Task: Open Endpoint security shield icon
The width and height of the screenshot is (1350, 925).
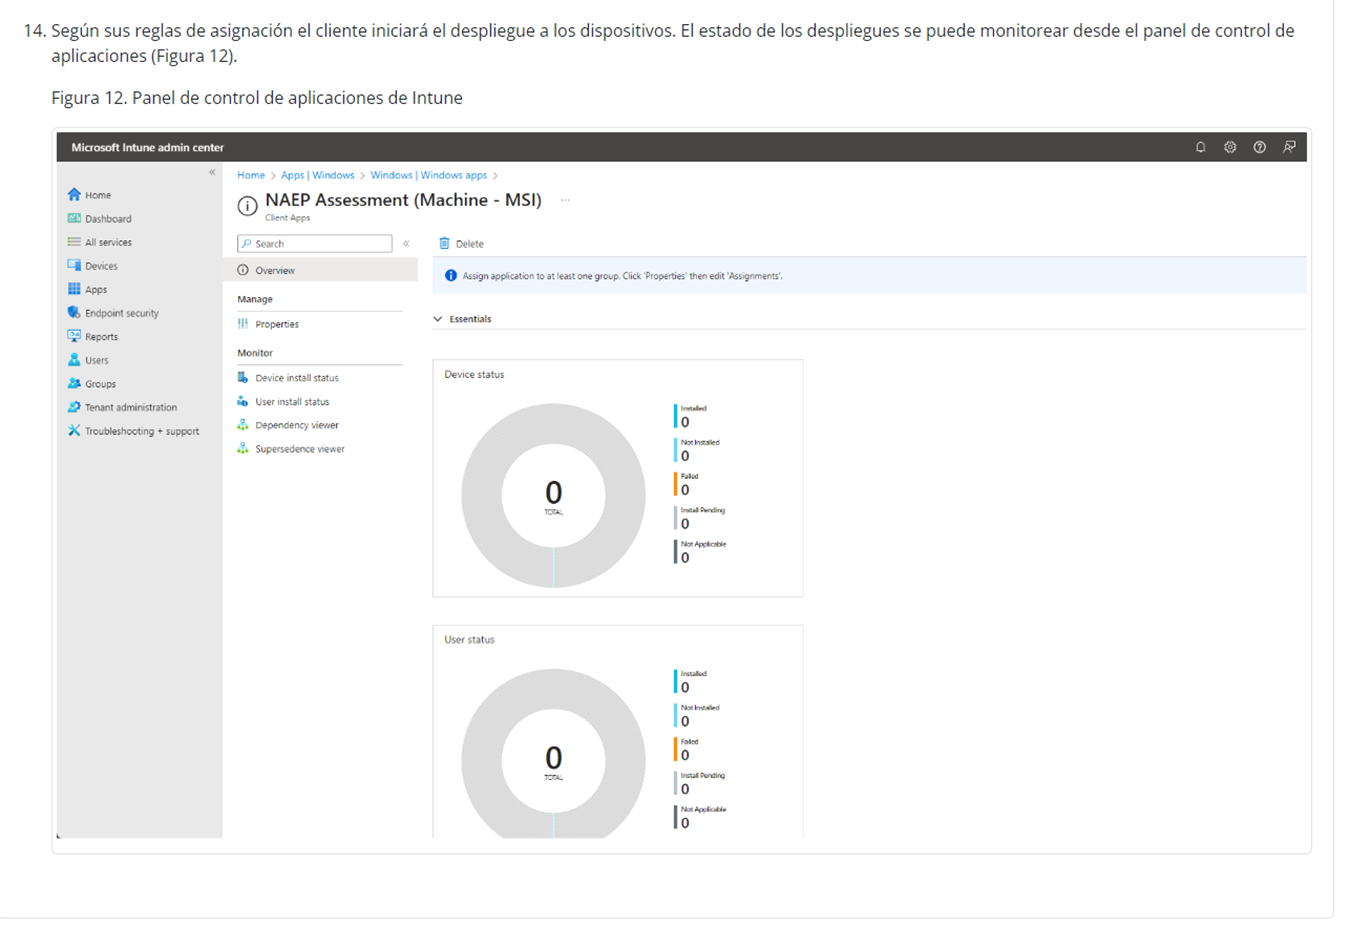Action: click(74, 313)
